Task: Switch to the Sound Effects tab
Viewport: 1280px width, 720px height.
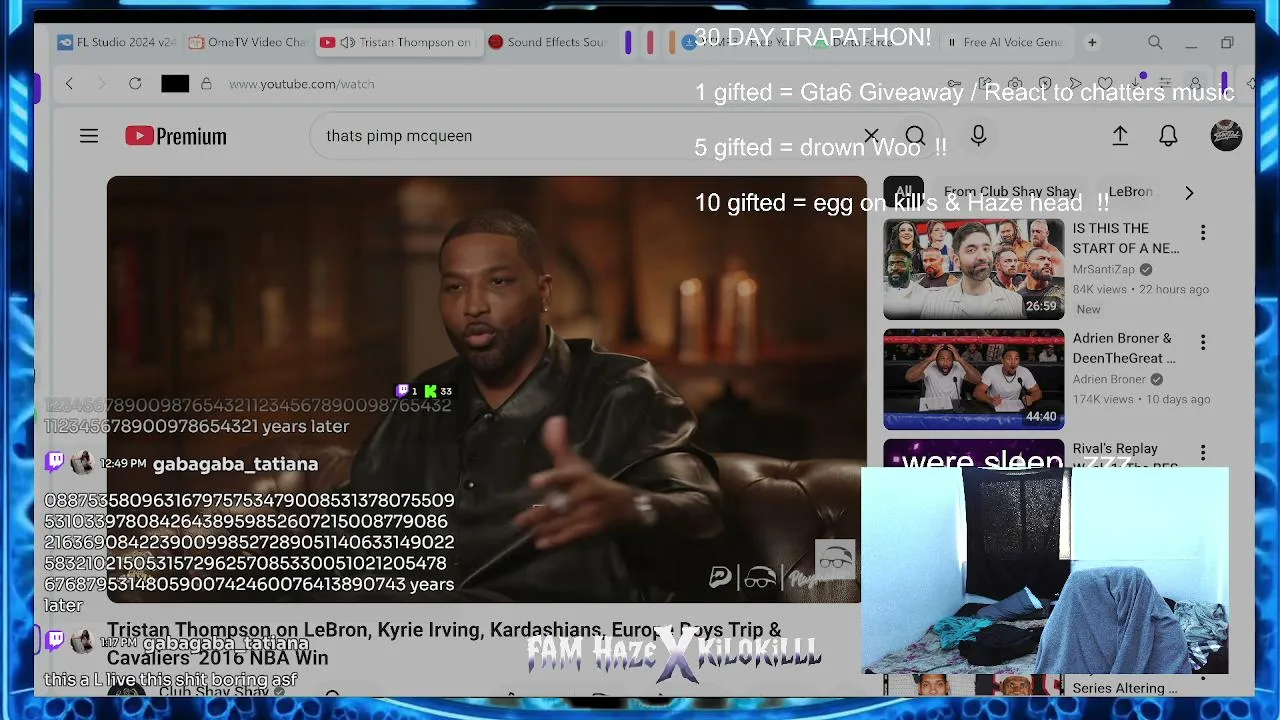Action: click(x=548, y=43)
